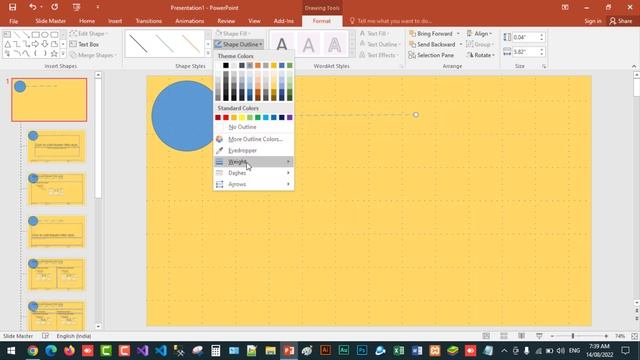Select the Oval shape in shapes gallery
The height and width of the screenshot is (360, 640).
(x=45, y=35)
